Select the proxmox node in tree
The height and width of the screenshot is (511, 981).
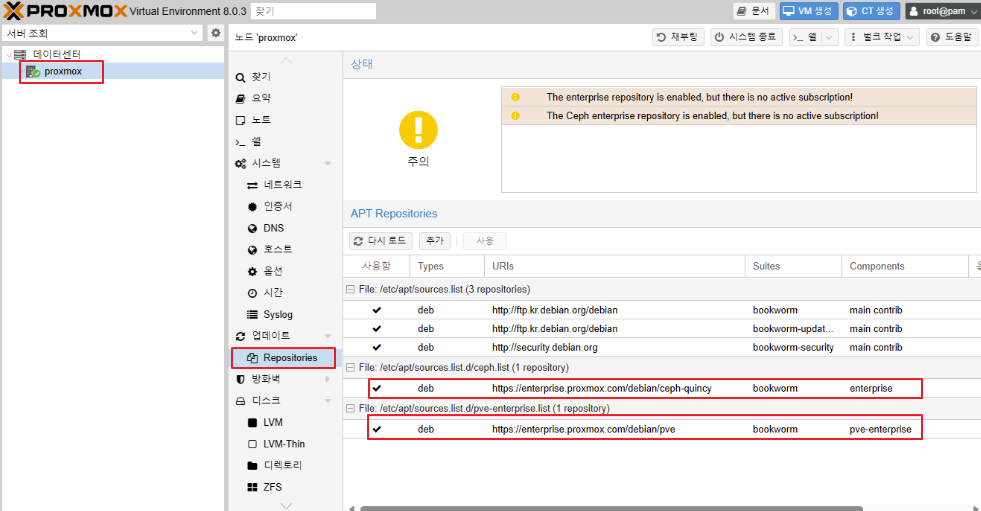63,71
